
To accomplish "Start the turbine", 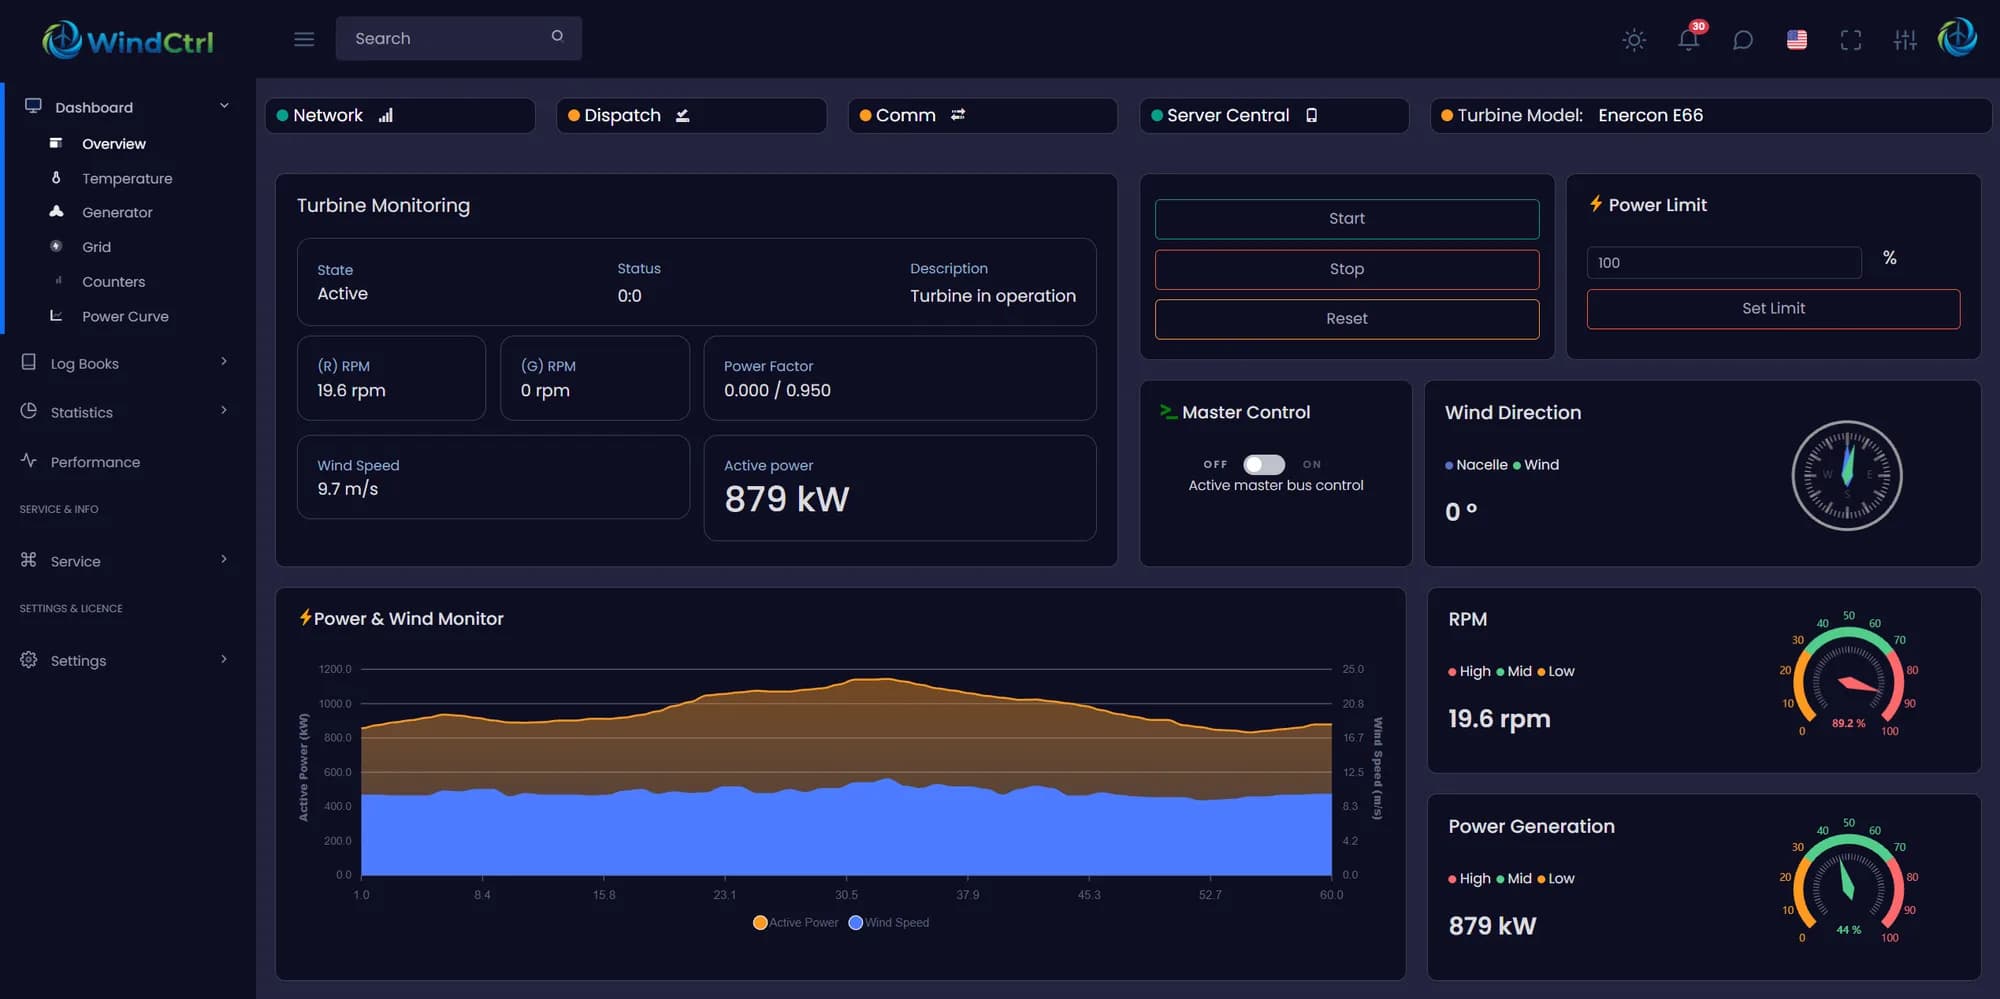I will point(1346,219).
